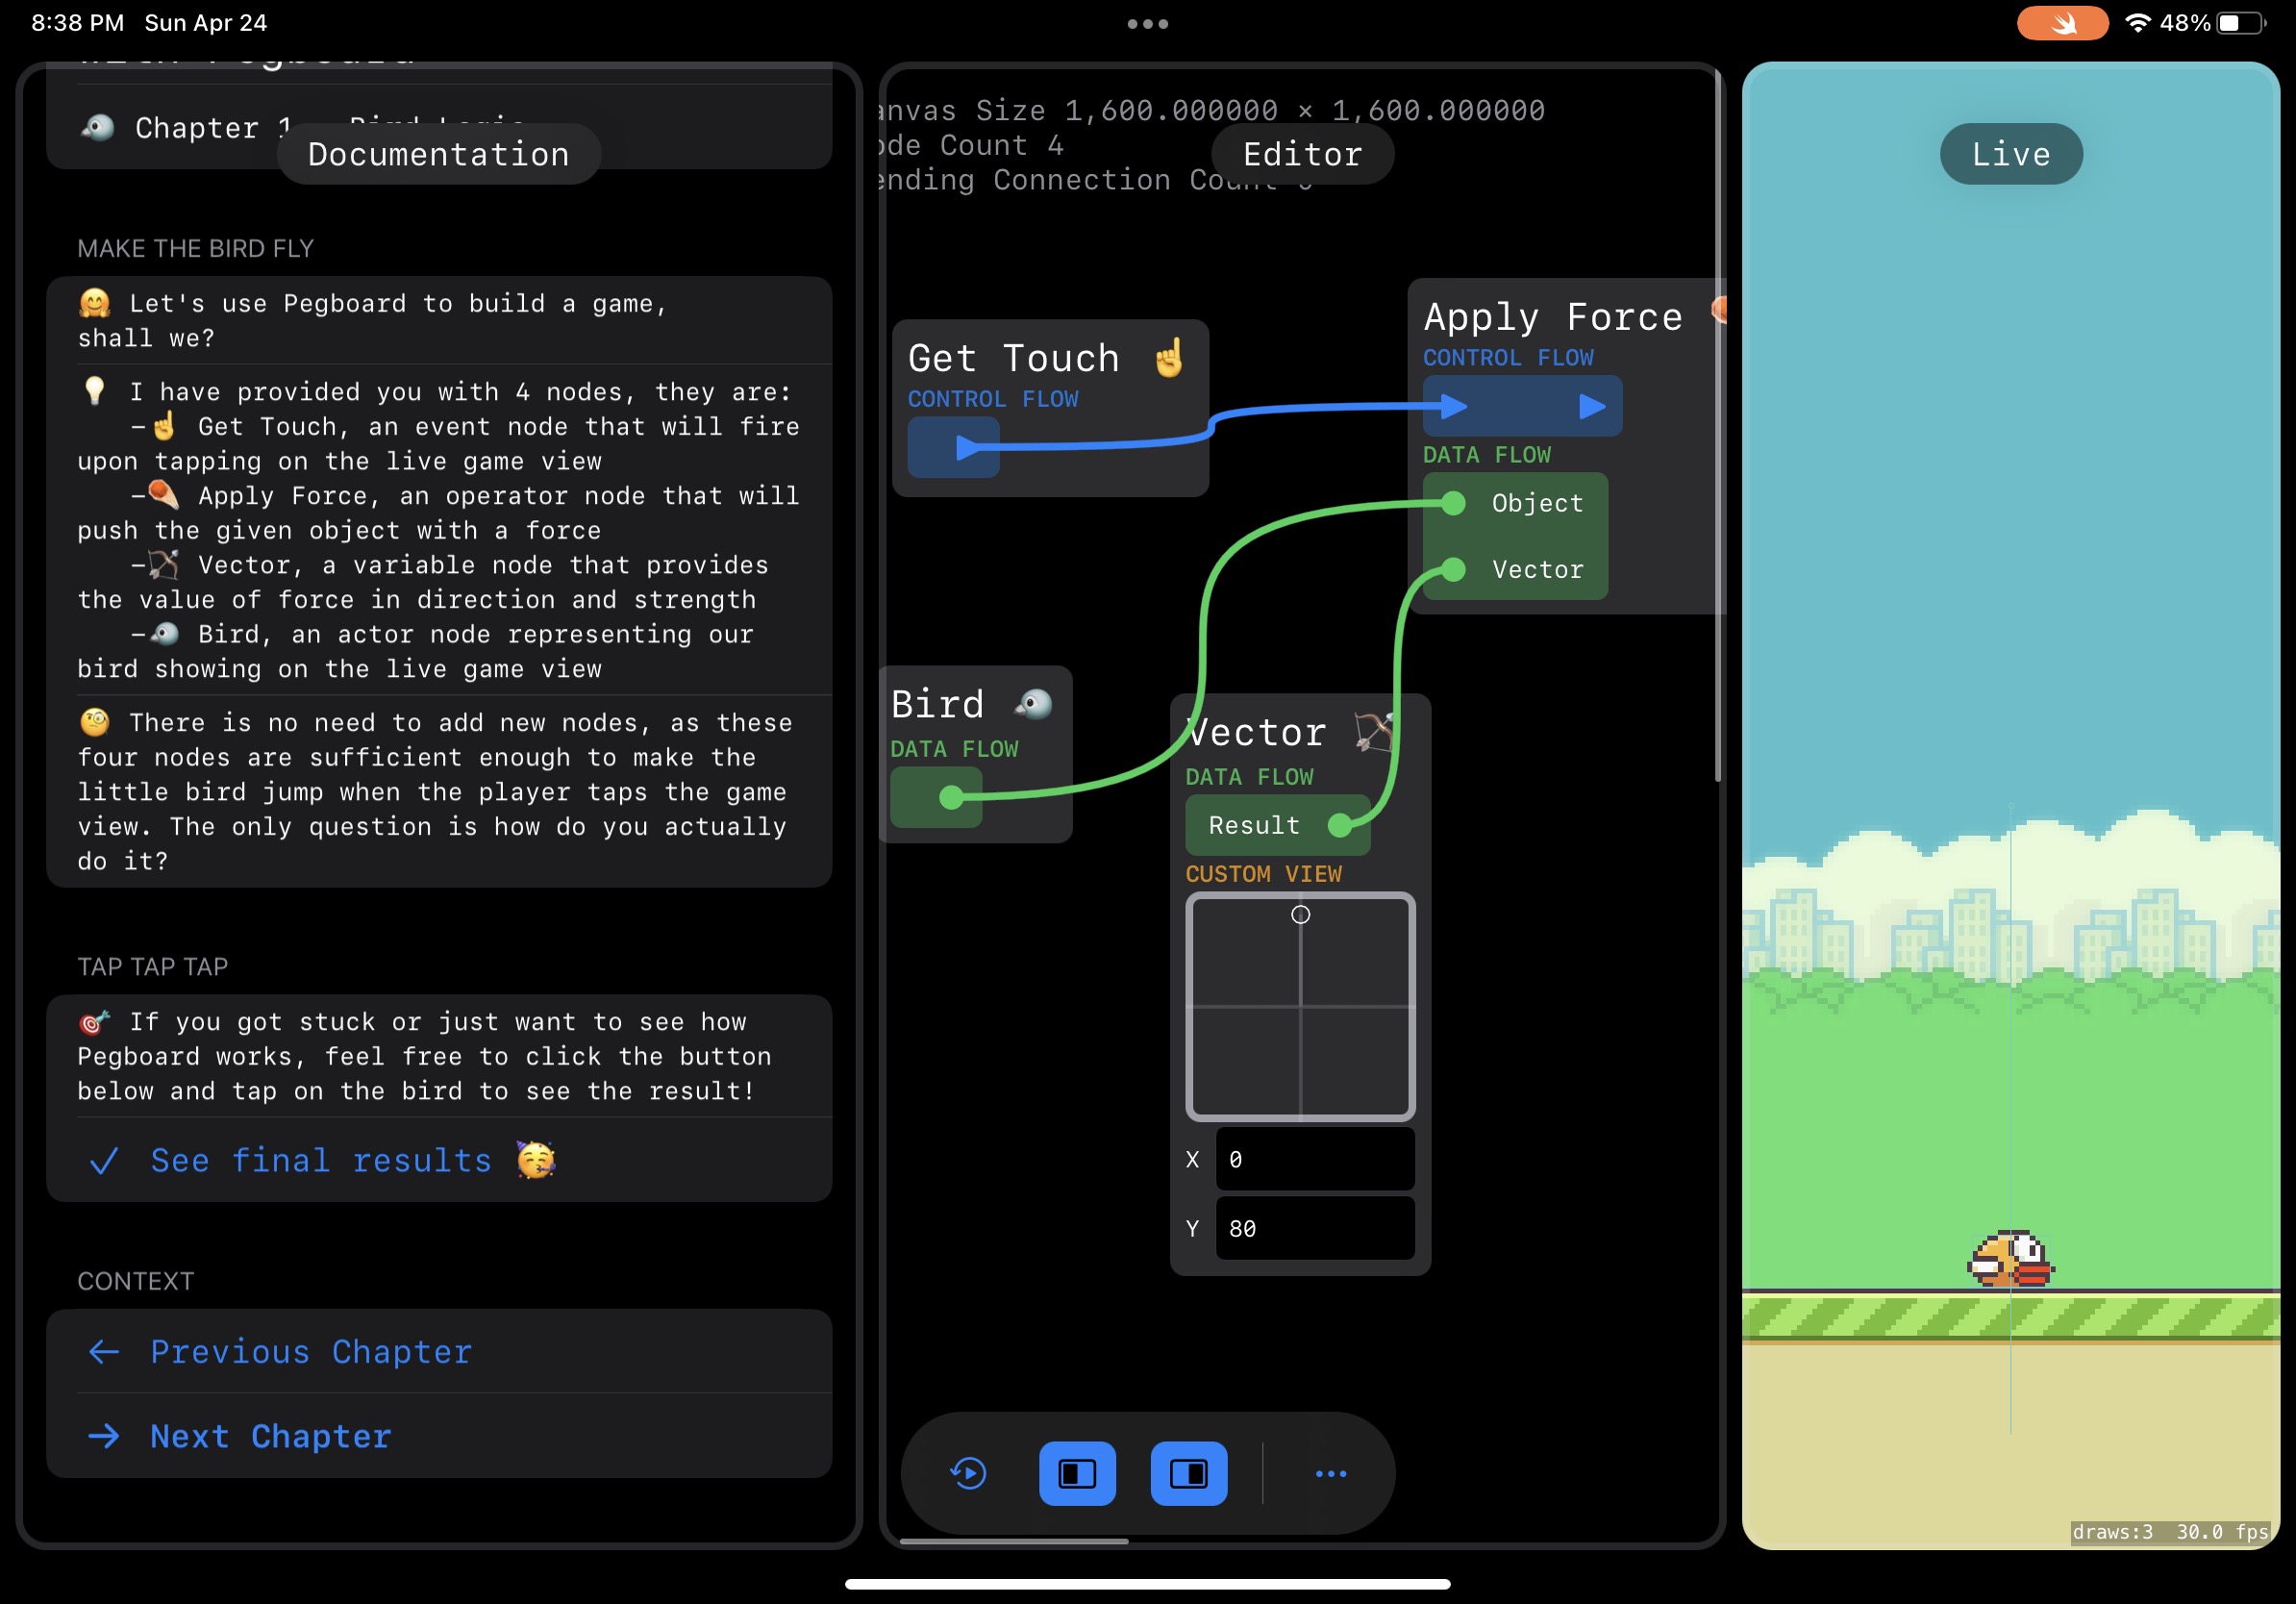The height and width of the screenshot is (1604, 2296).
Task: Select the Object data flow input port
Action: (x=1454, y=503)
